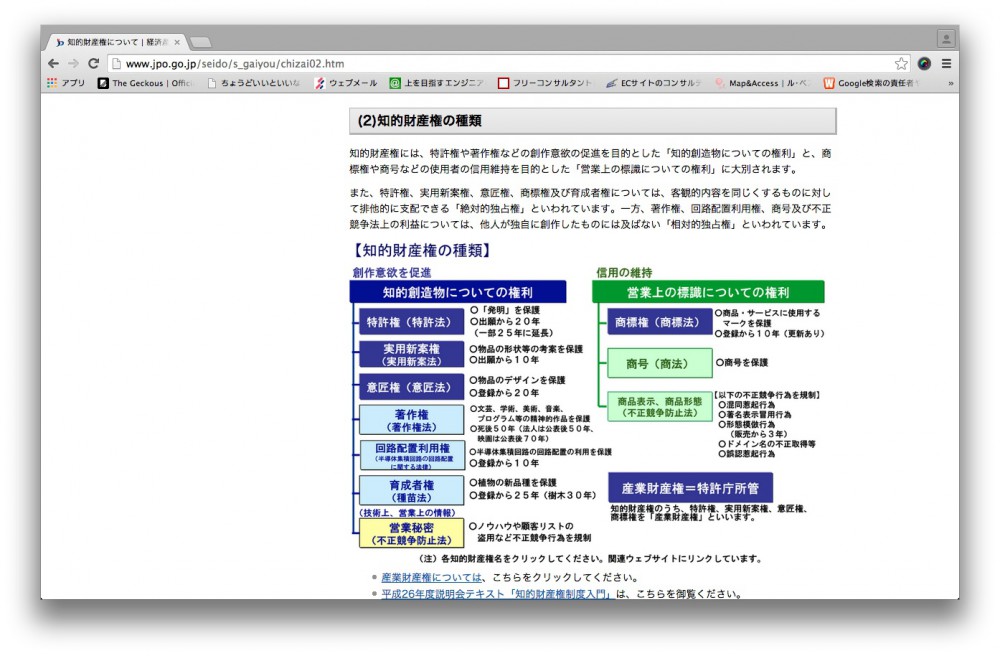Image resolution: width=1000 pixels, height=656 pixels.
Task: Click the 信用の維持 label
Action: coord(624,273)
